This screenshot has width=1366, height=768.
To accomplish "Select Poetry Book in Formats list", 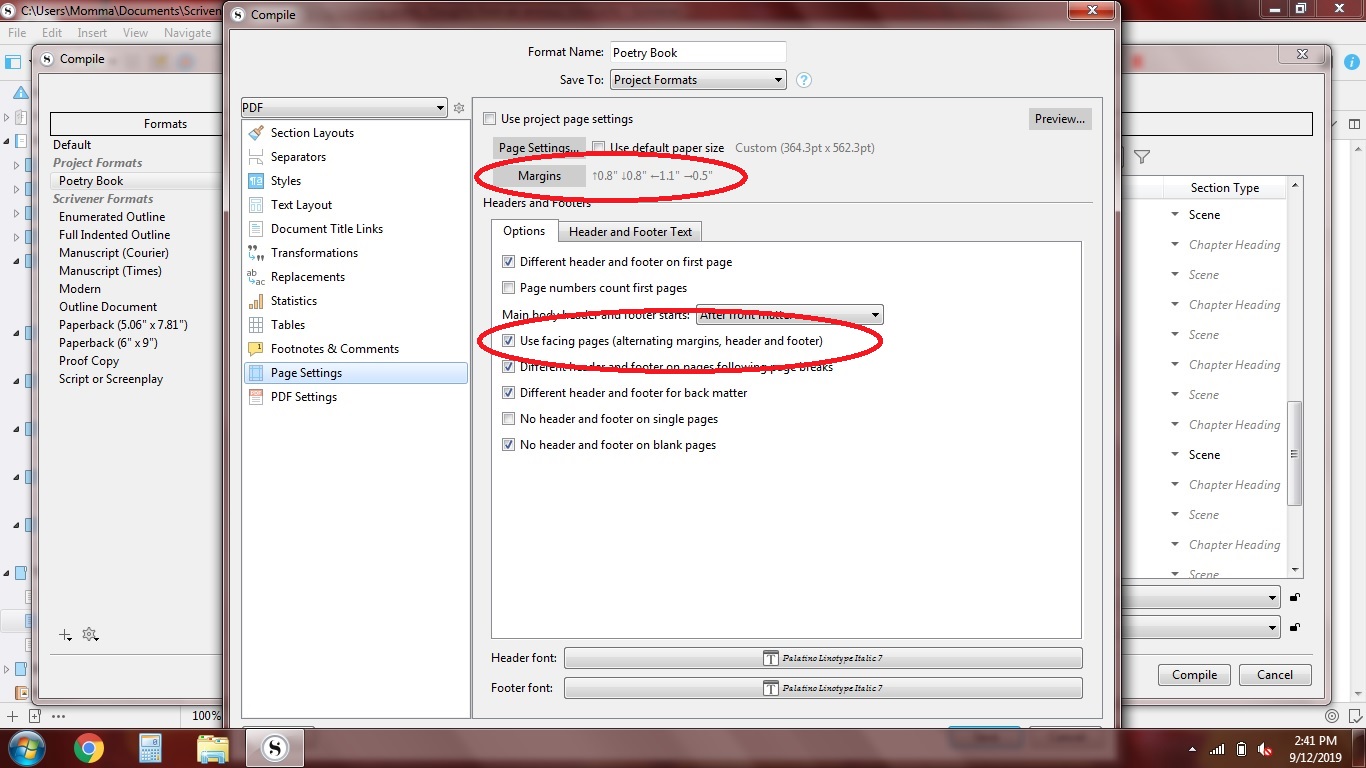I will (x=91, y=181).
